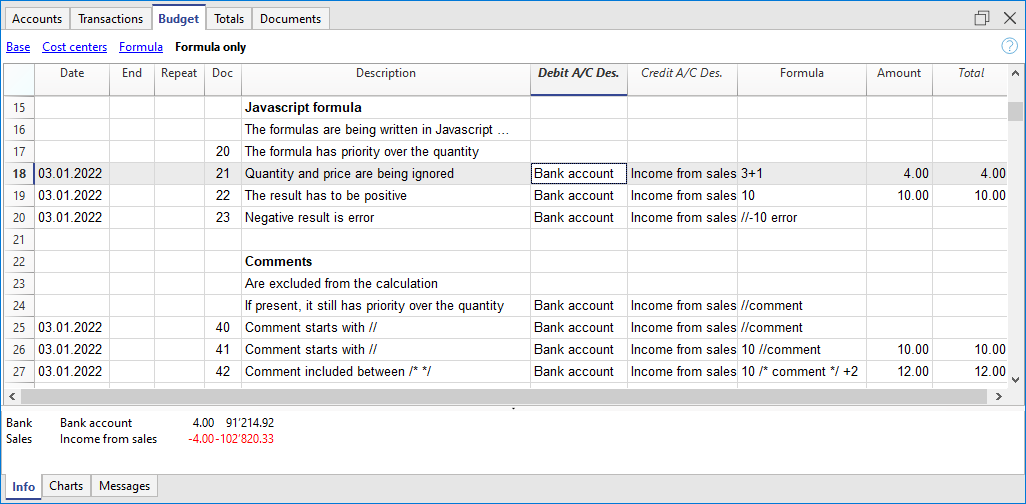Show the Cost centers view

75,47
